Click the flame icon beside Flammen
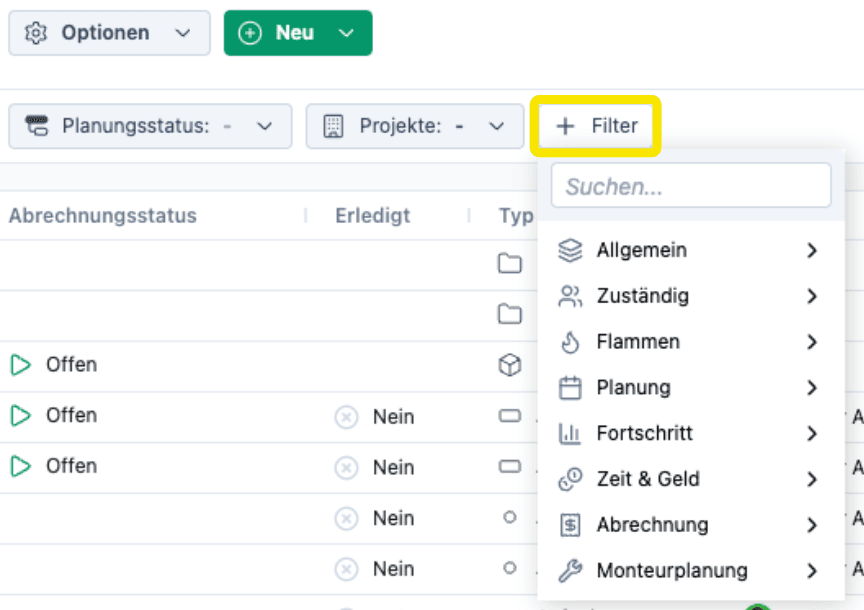Viewport: 864px width, 610px height. pos(570,342)
